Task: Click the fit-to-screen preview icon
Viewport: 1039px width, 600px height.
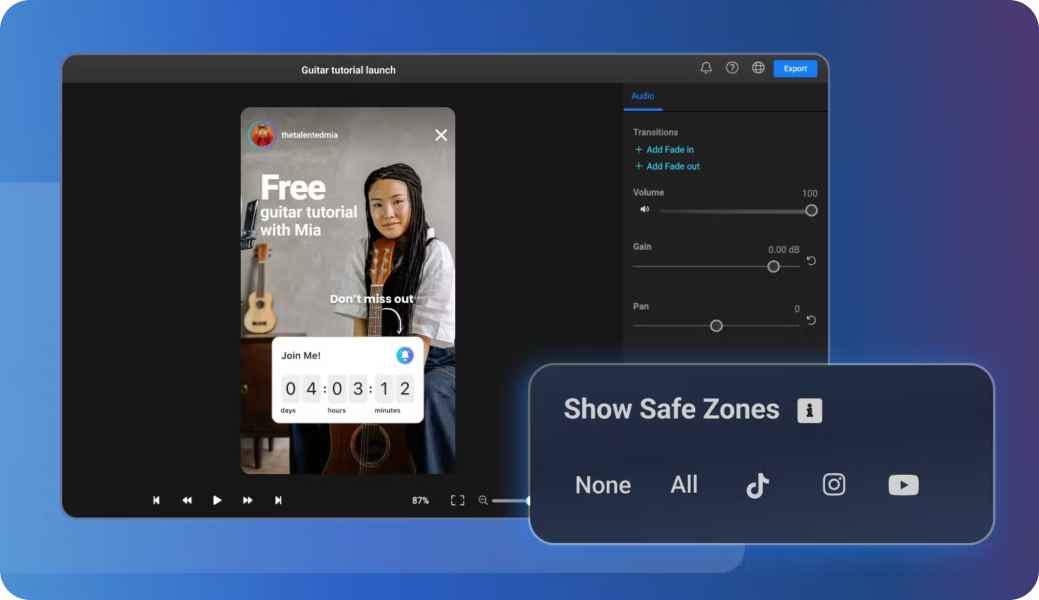Action: coord(457,500)
